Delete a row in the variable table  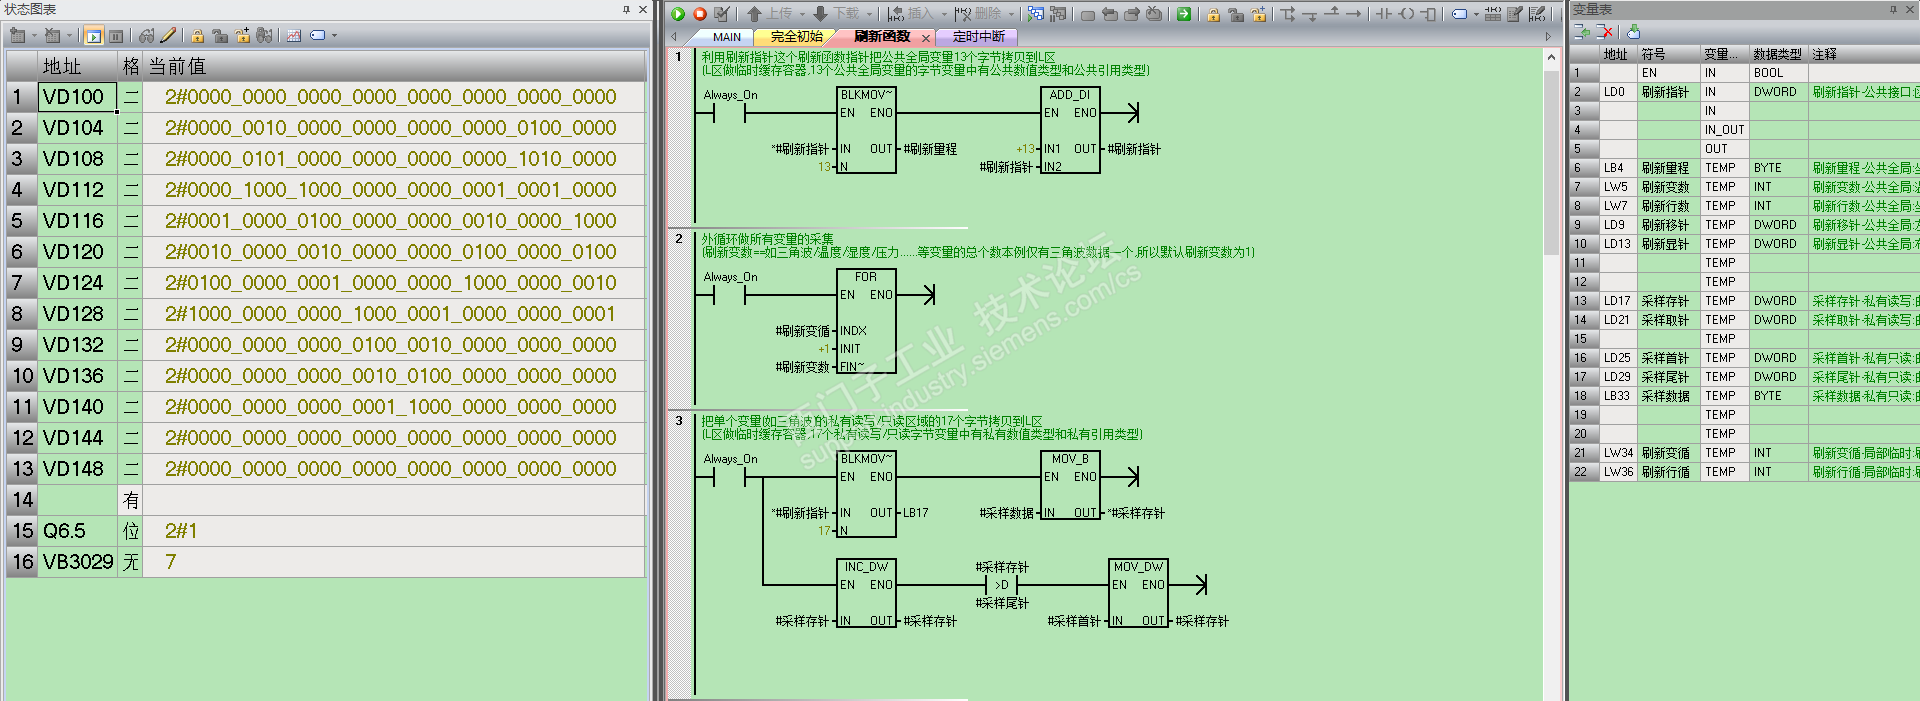pyautogui.click(x=1605, y=32)
